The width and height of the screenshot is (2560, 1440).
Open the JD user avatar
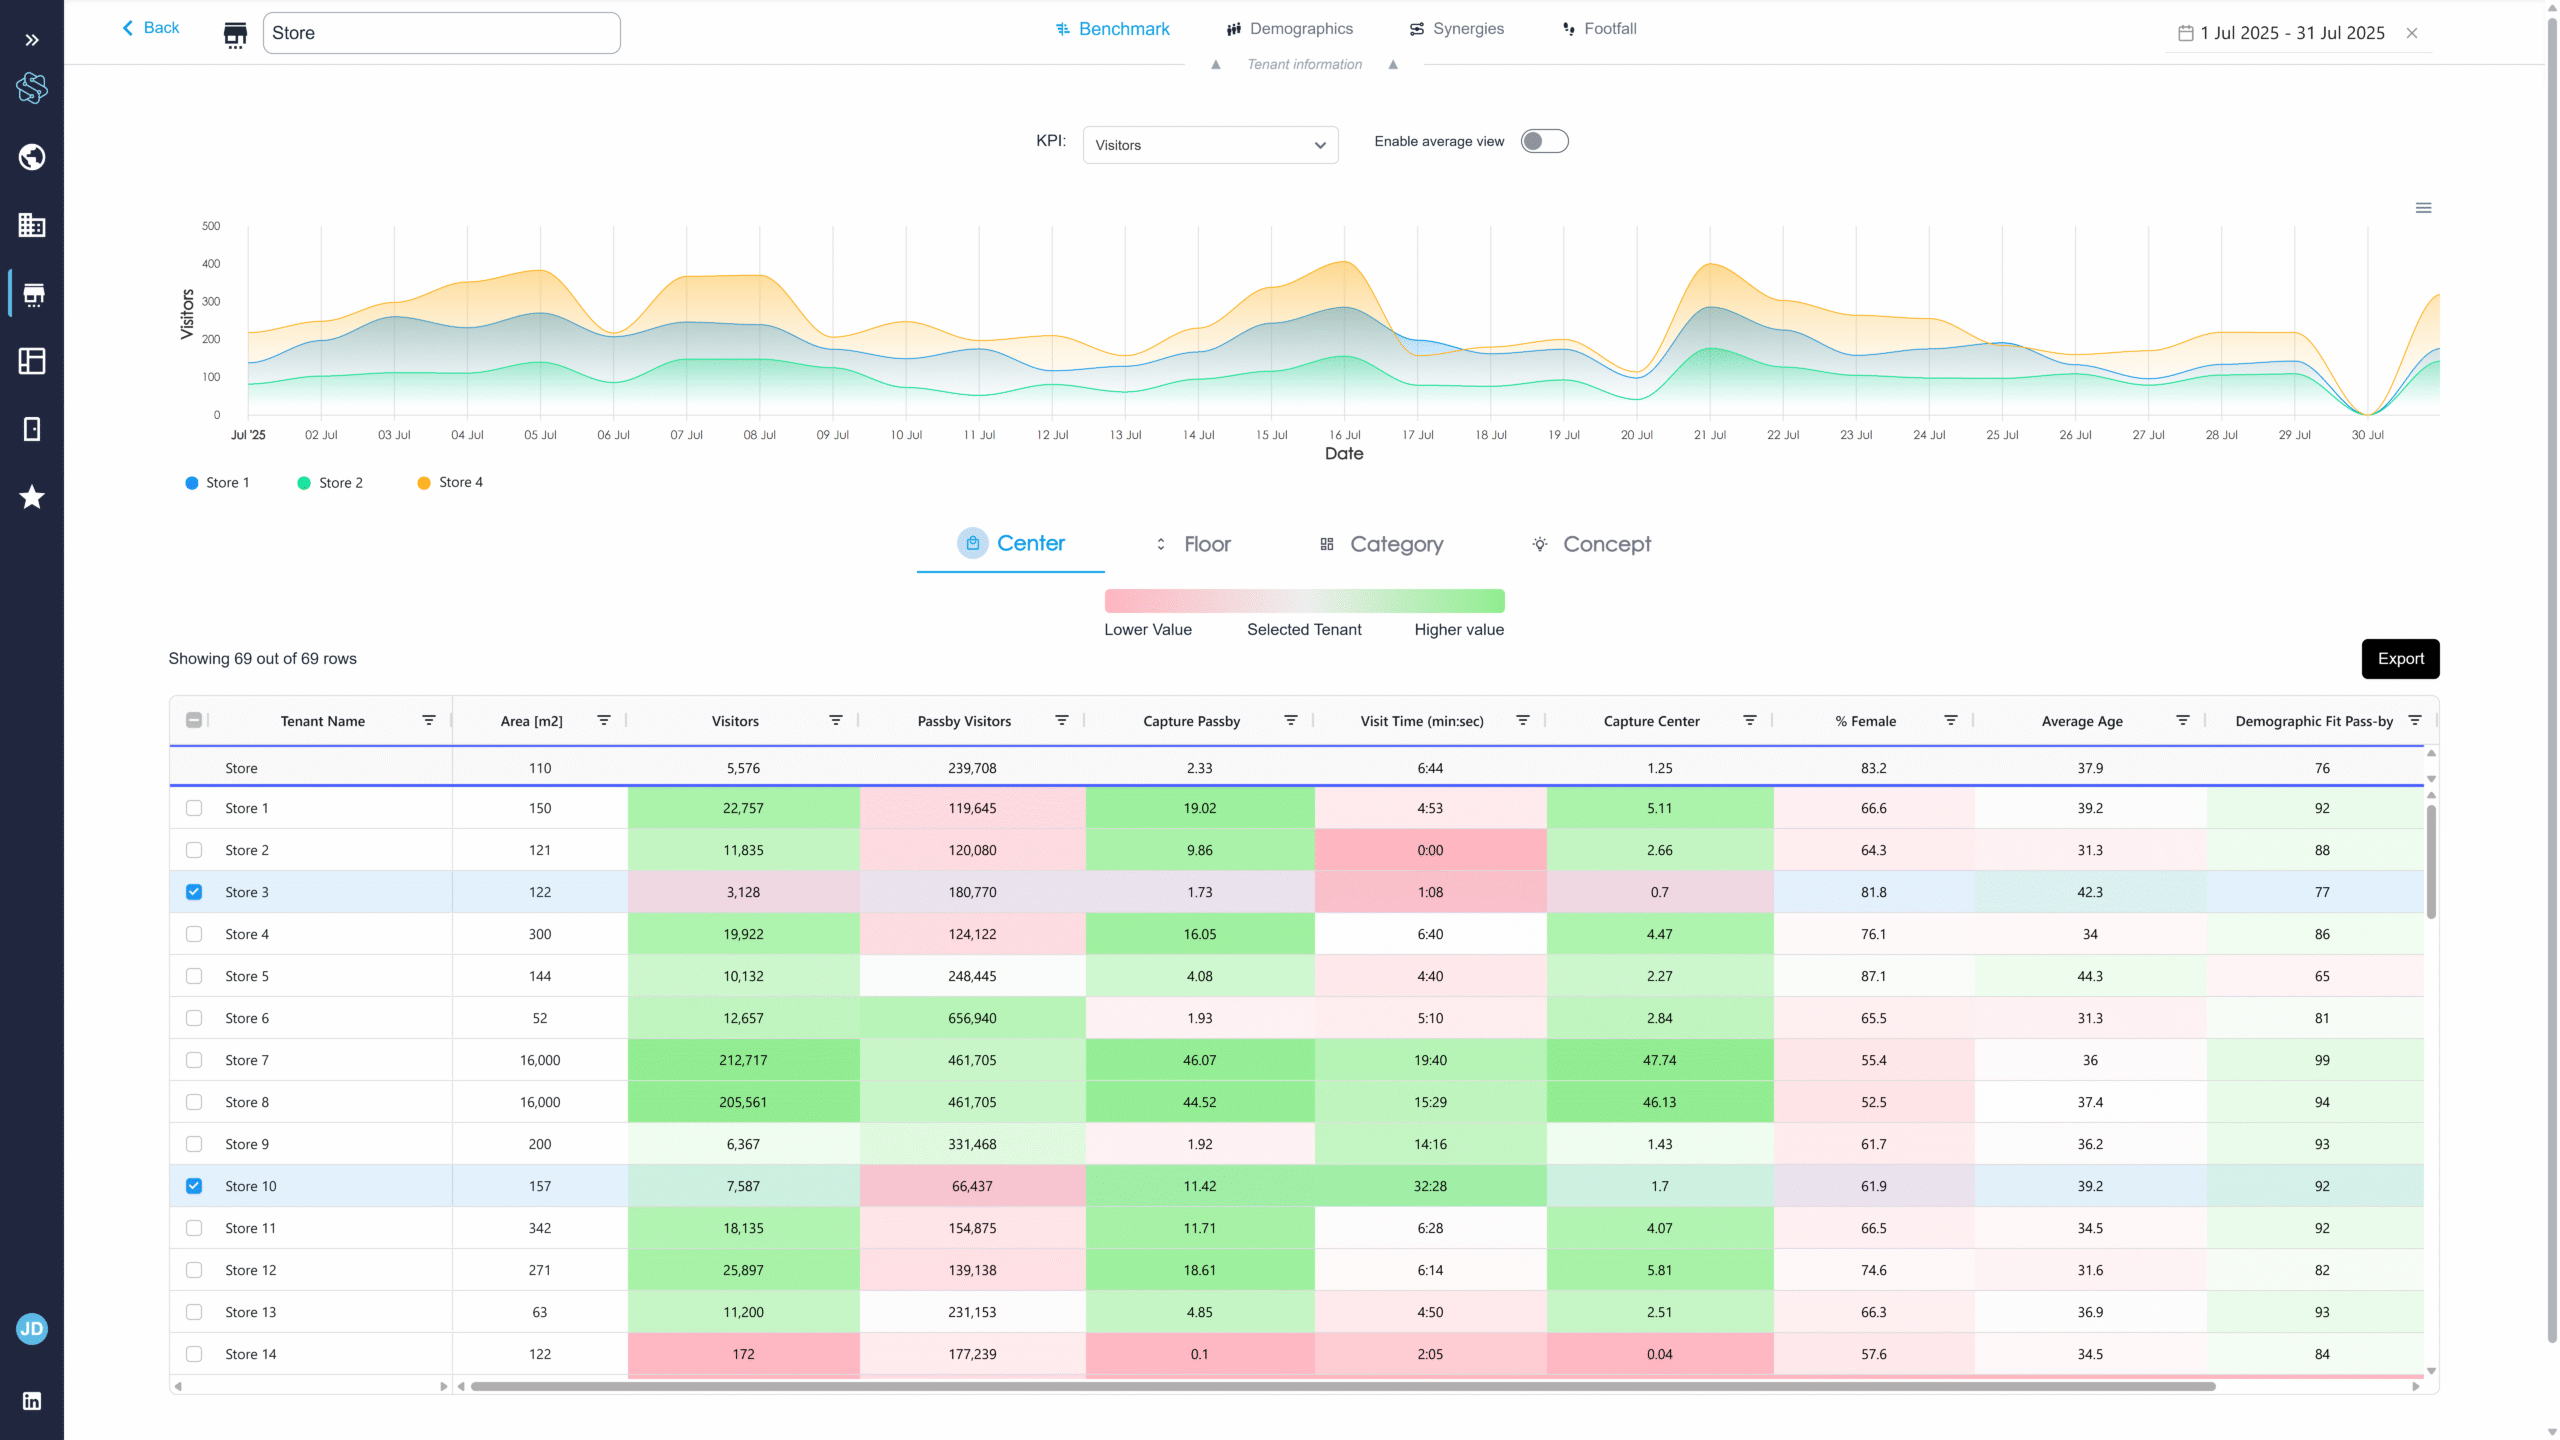tap(32, 1329)
